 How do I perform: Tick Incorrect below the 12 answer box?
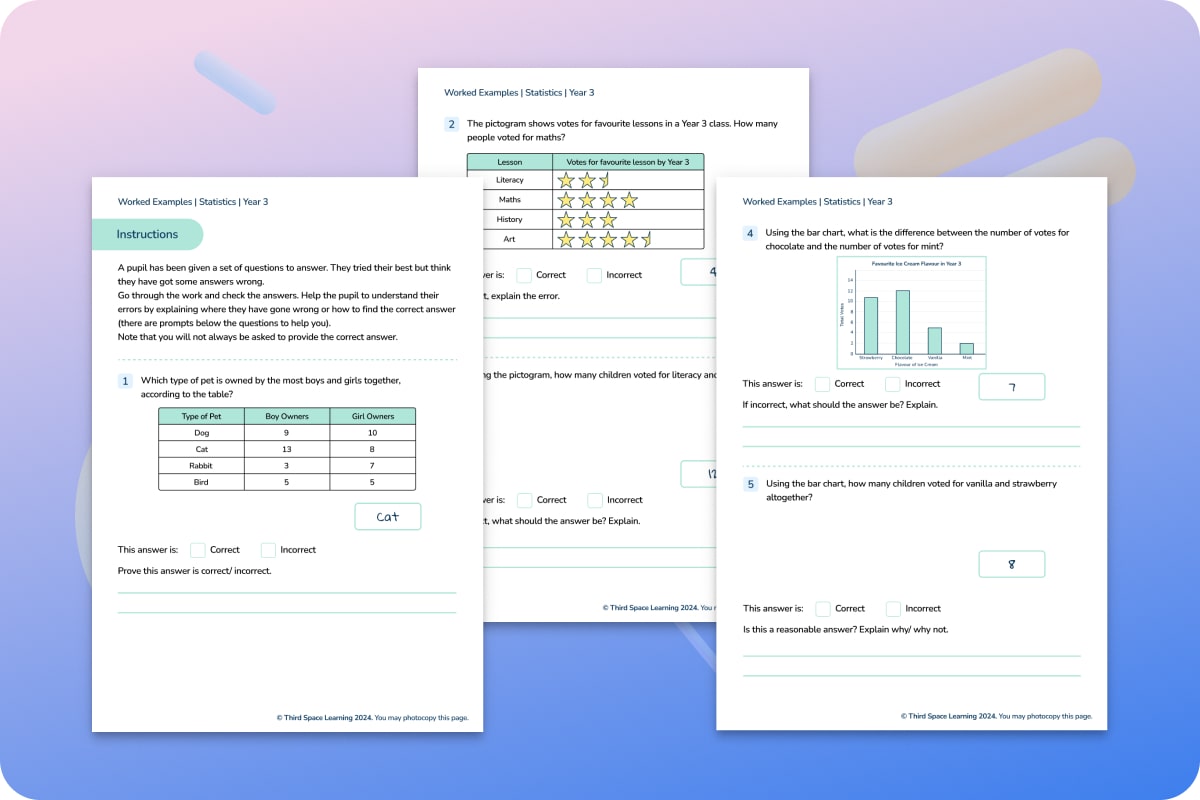(594, 500)
